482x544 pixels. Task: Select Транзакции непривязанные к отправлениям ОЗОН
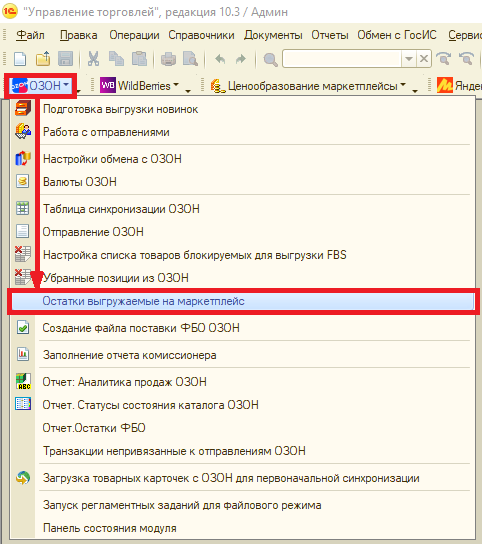243,451
